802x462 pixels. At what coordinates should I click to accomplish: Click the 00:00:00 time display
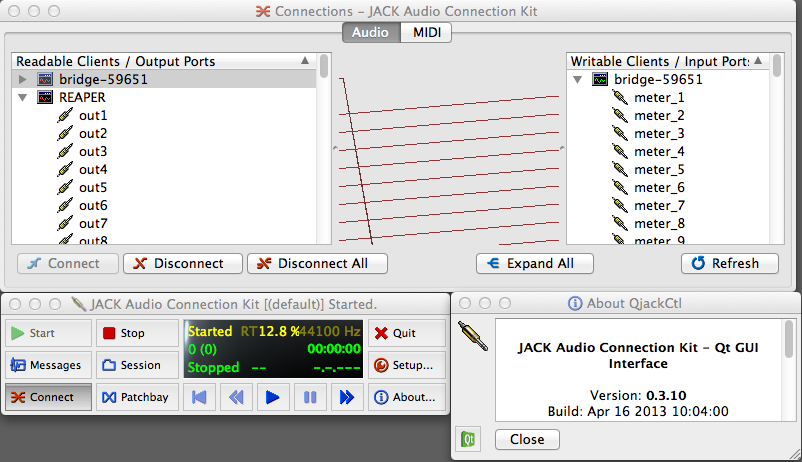click(x=334, y=349)
